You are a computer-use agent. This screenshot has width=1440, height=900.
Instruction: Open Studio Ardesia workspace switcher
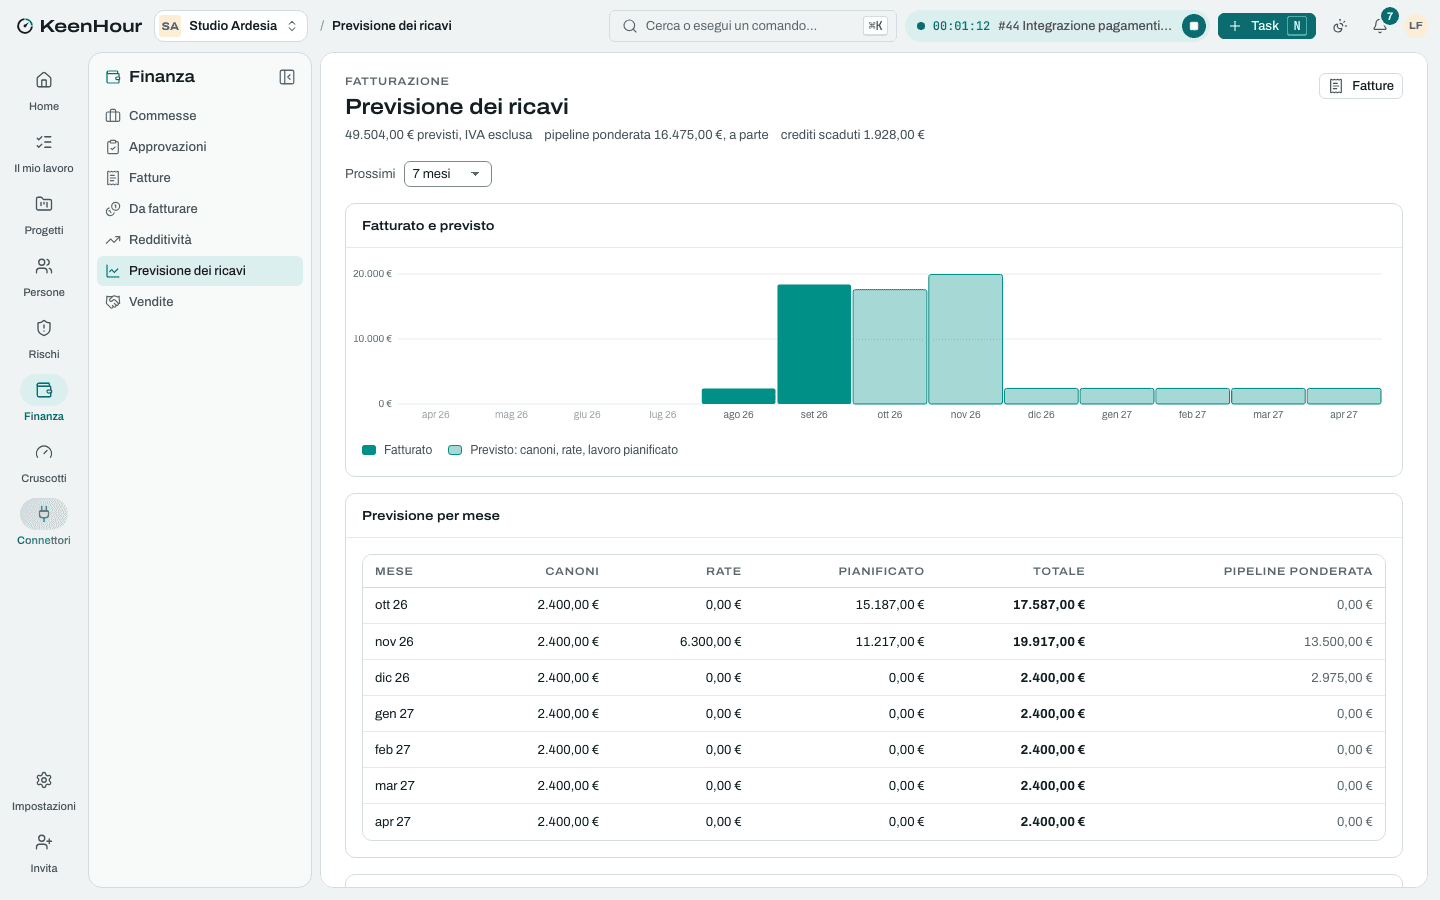tap(231, 26)
